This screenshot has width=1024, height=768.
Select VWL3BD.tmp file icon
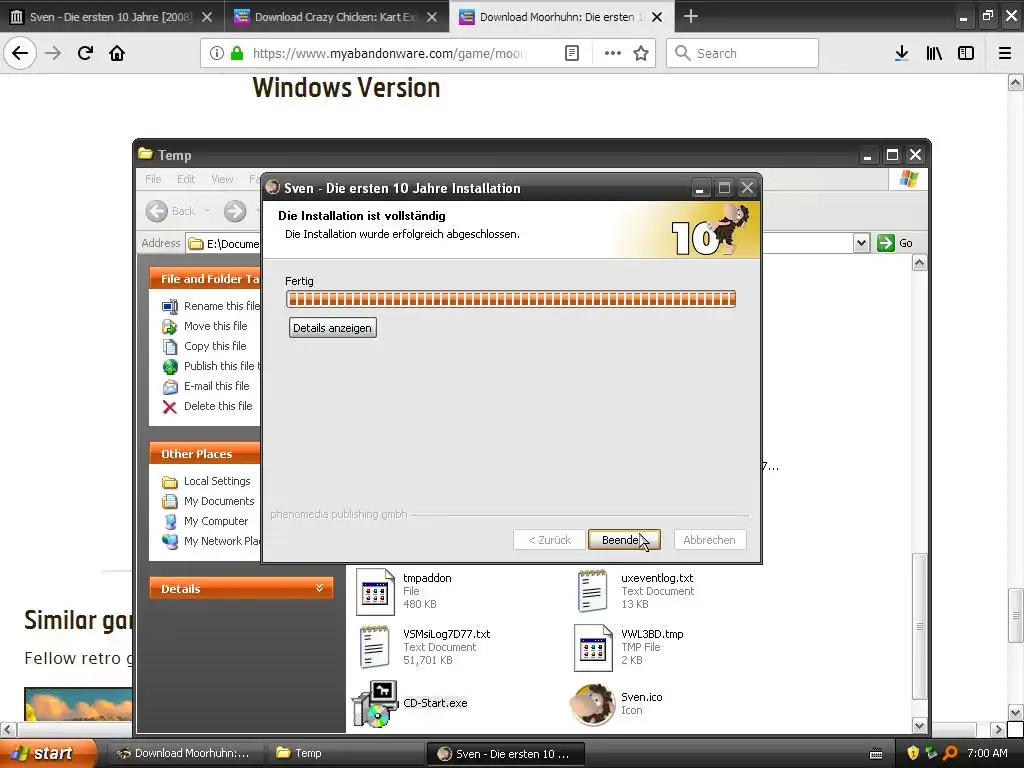593,648
